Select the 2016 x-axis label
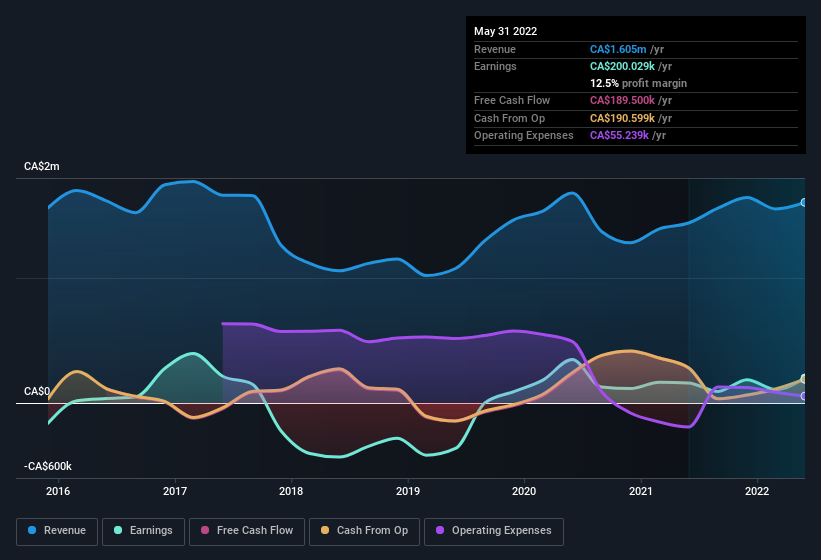The width and height of the screenshot is (821, 560). point(58,491)
